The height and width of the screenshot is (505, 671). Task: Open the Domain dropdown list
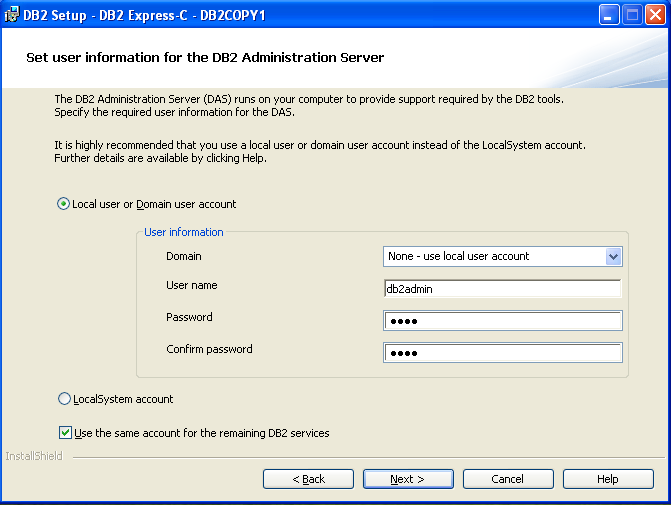(x=613, y=256)
